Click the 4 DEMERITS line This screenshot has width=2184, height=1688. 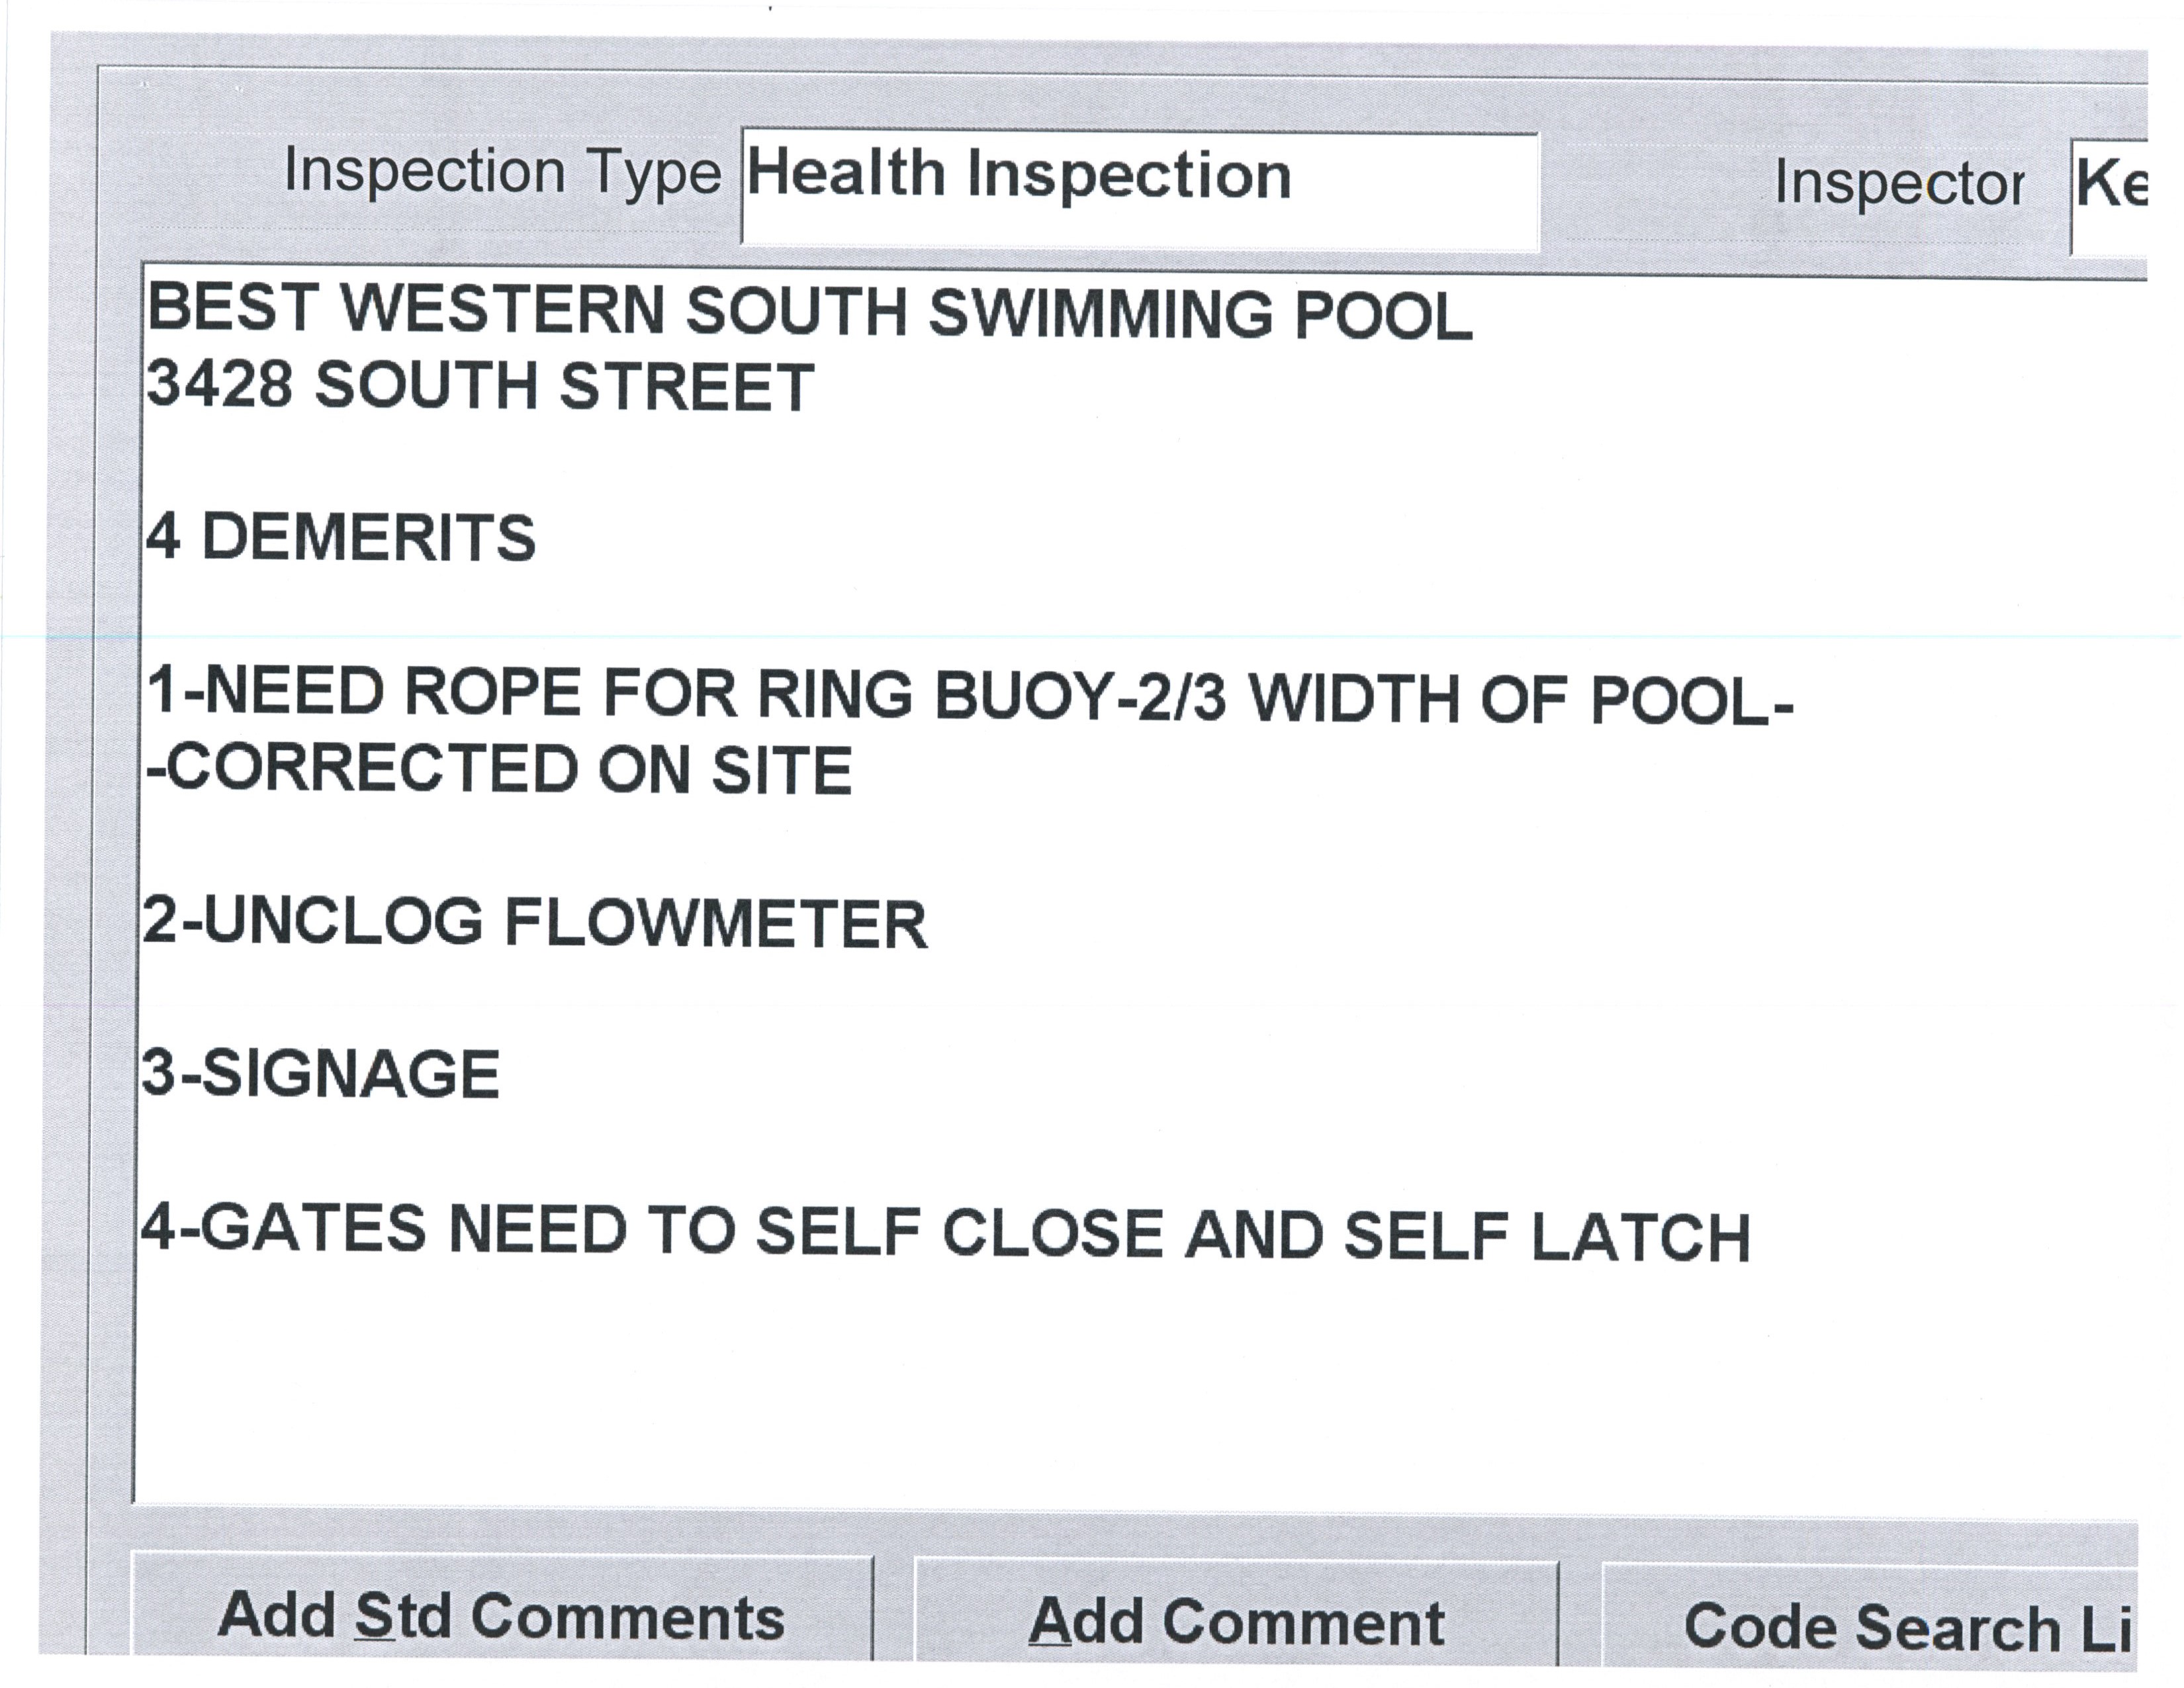(x=341, y=538)
